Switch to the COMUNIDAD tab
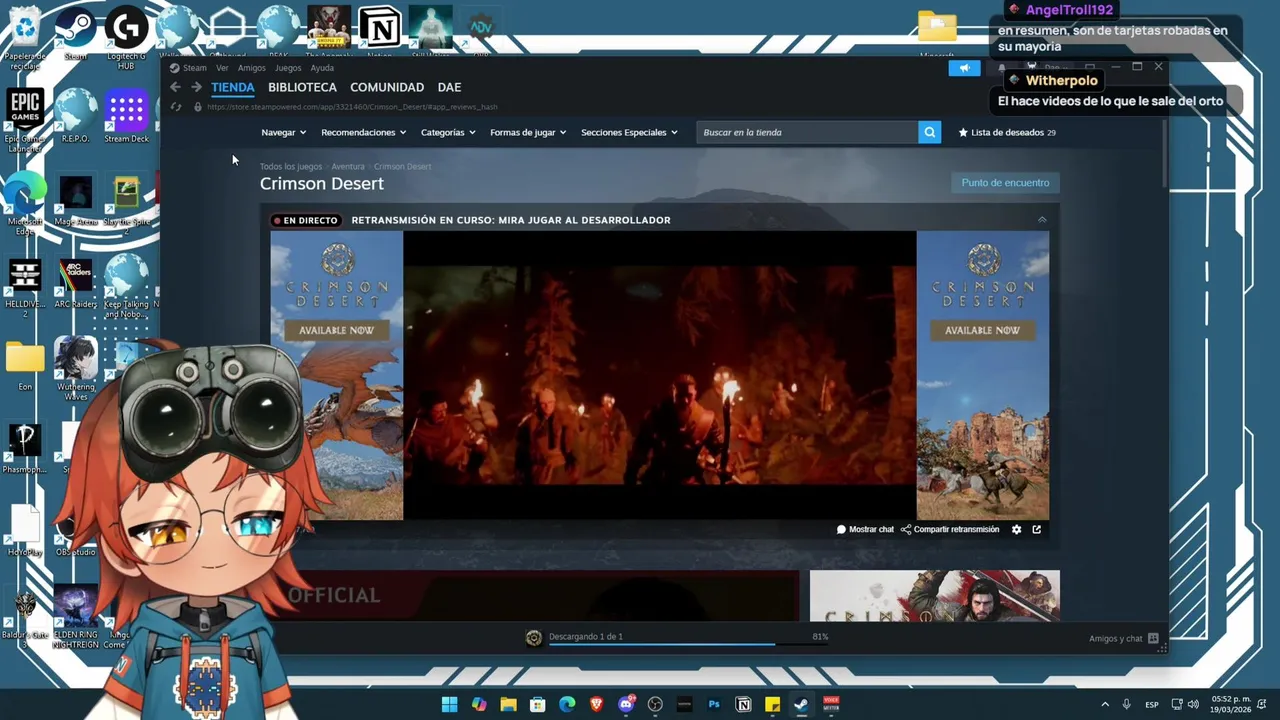 pos(387,87)
